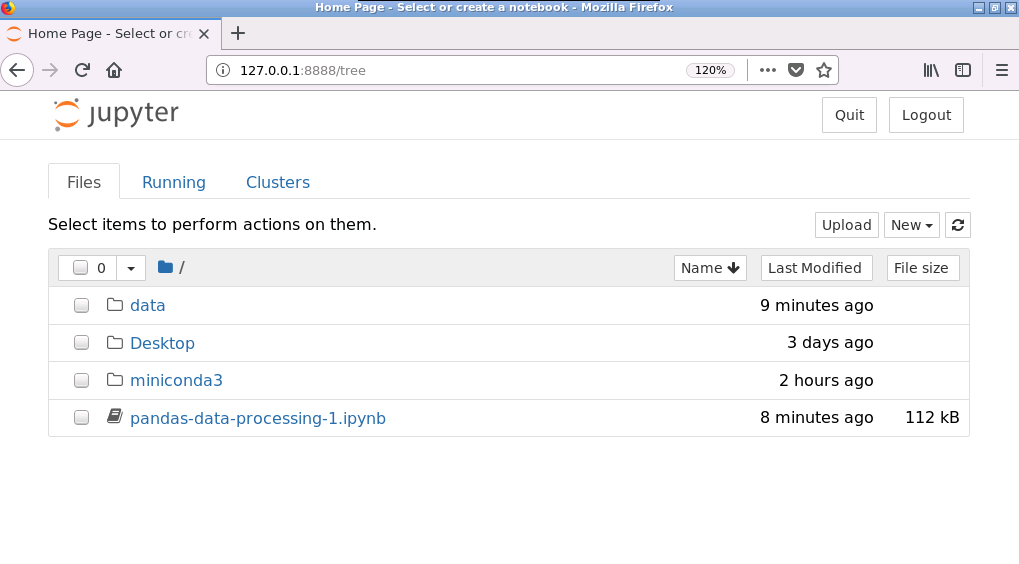The image size is (1019, 564).
Task: Open the New dropdown menu
Action: [911, 225]
